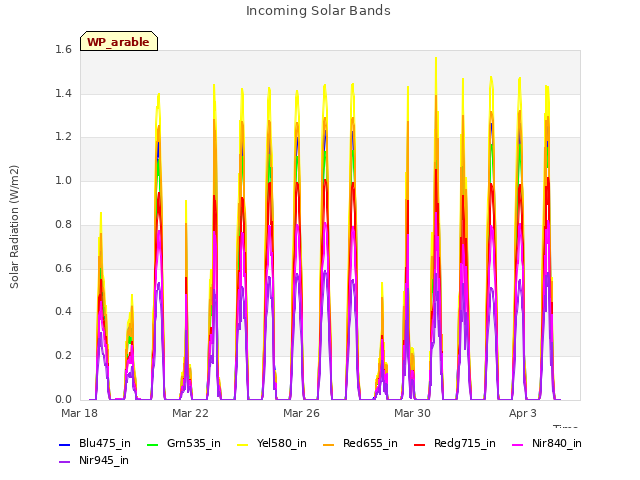This screenshot has width=640, height=480.
Task: Toggle the Grn535_in legend entry
Action: [184, 444]
